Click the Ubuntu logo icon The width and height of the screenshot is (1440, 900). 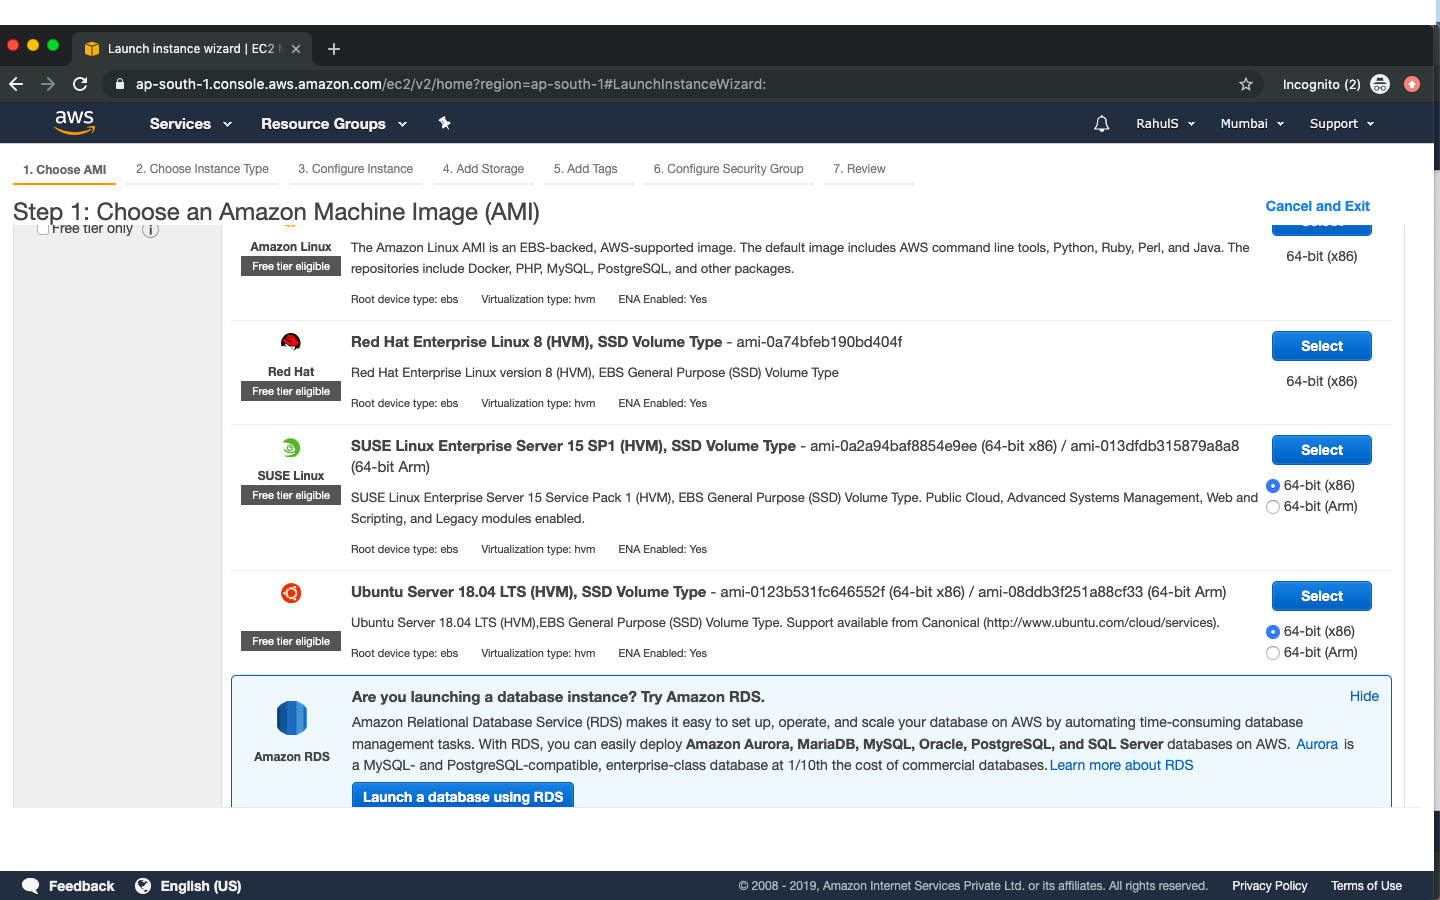[x=290, y=593]
